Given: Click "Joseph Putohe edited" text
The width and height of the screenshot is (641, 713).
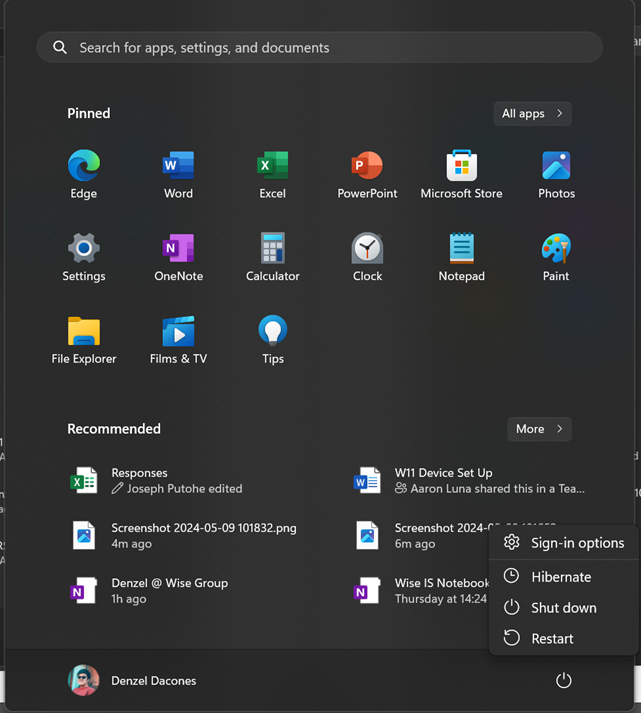Looking at the screenshot, I should click(185, 489).
